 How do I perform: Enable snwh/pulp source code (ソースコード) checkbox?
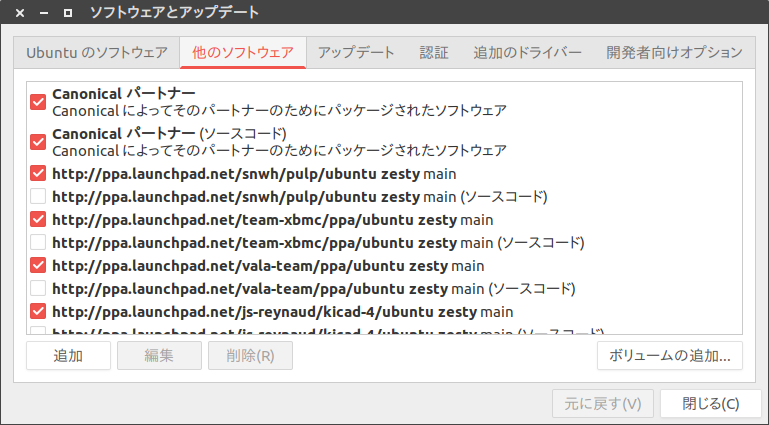click(38, 196)
